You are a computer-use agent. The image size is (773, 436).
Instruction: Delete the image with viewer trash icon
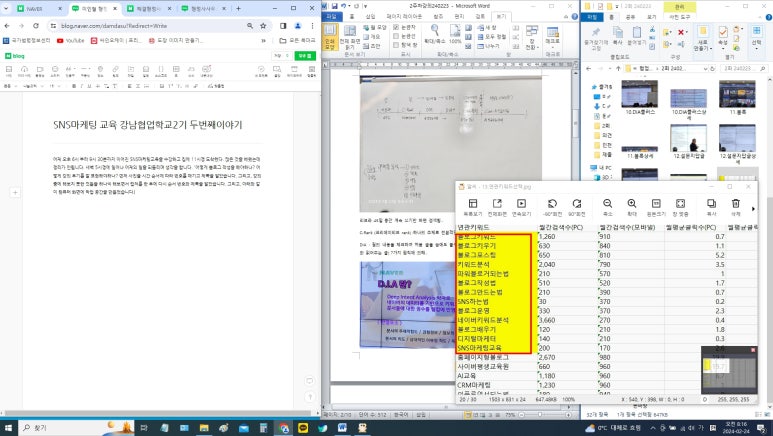[x=736, y=207]
